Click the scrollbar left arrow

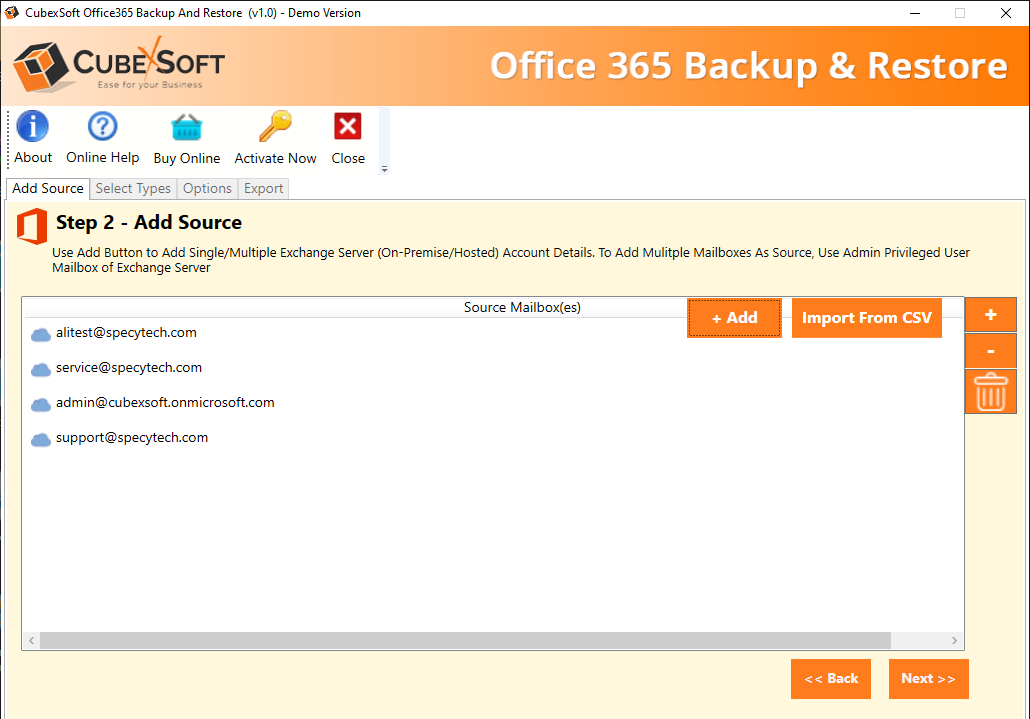[32, 640]
